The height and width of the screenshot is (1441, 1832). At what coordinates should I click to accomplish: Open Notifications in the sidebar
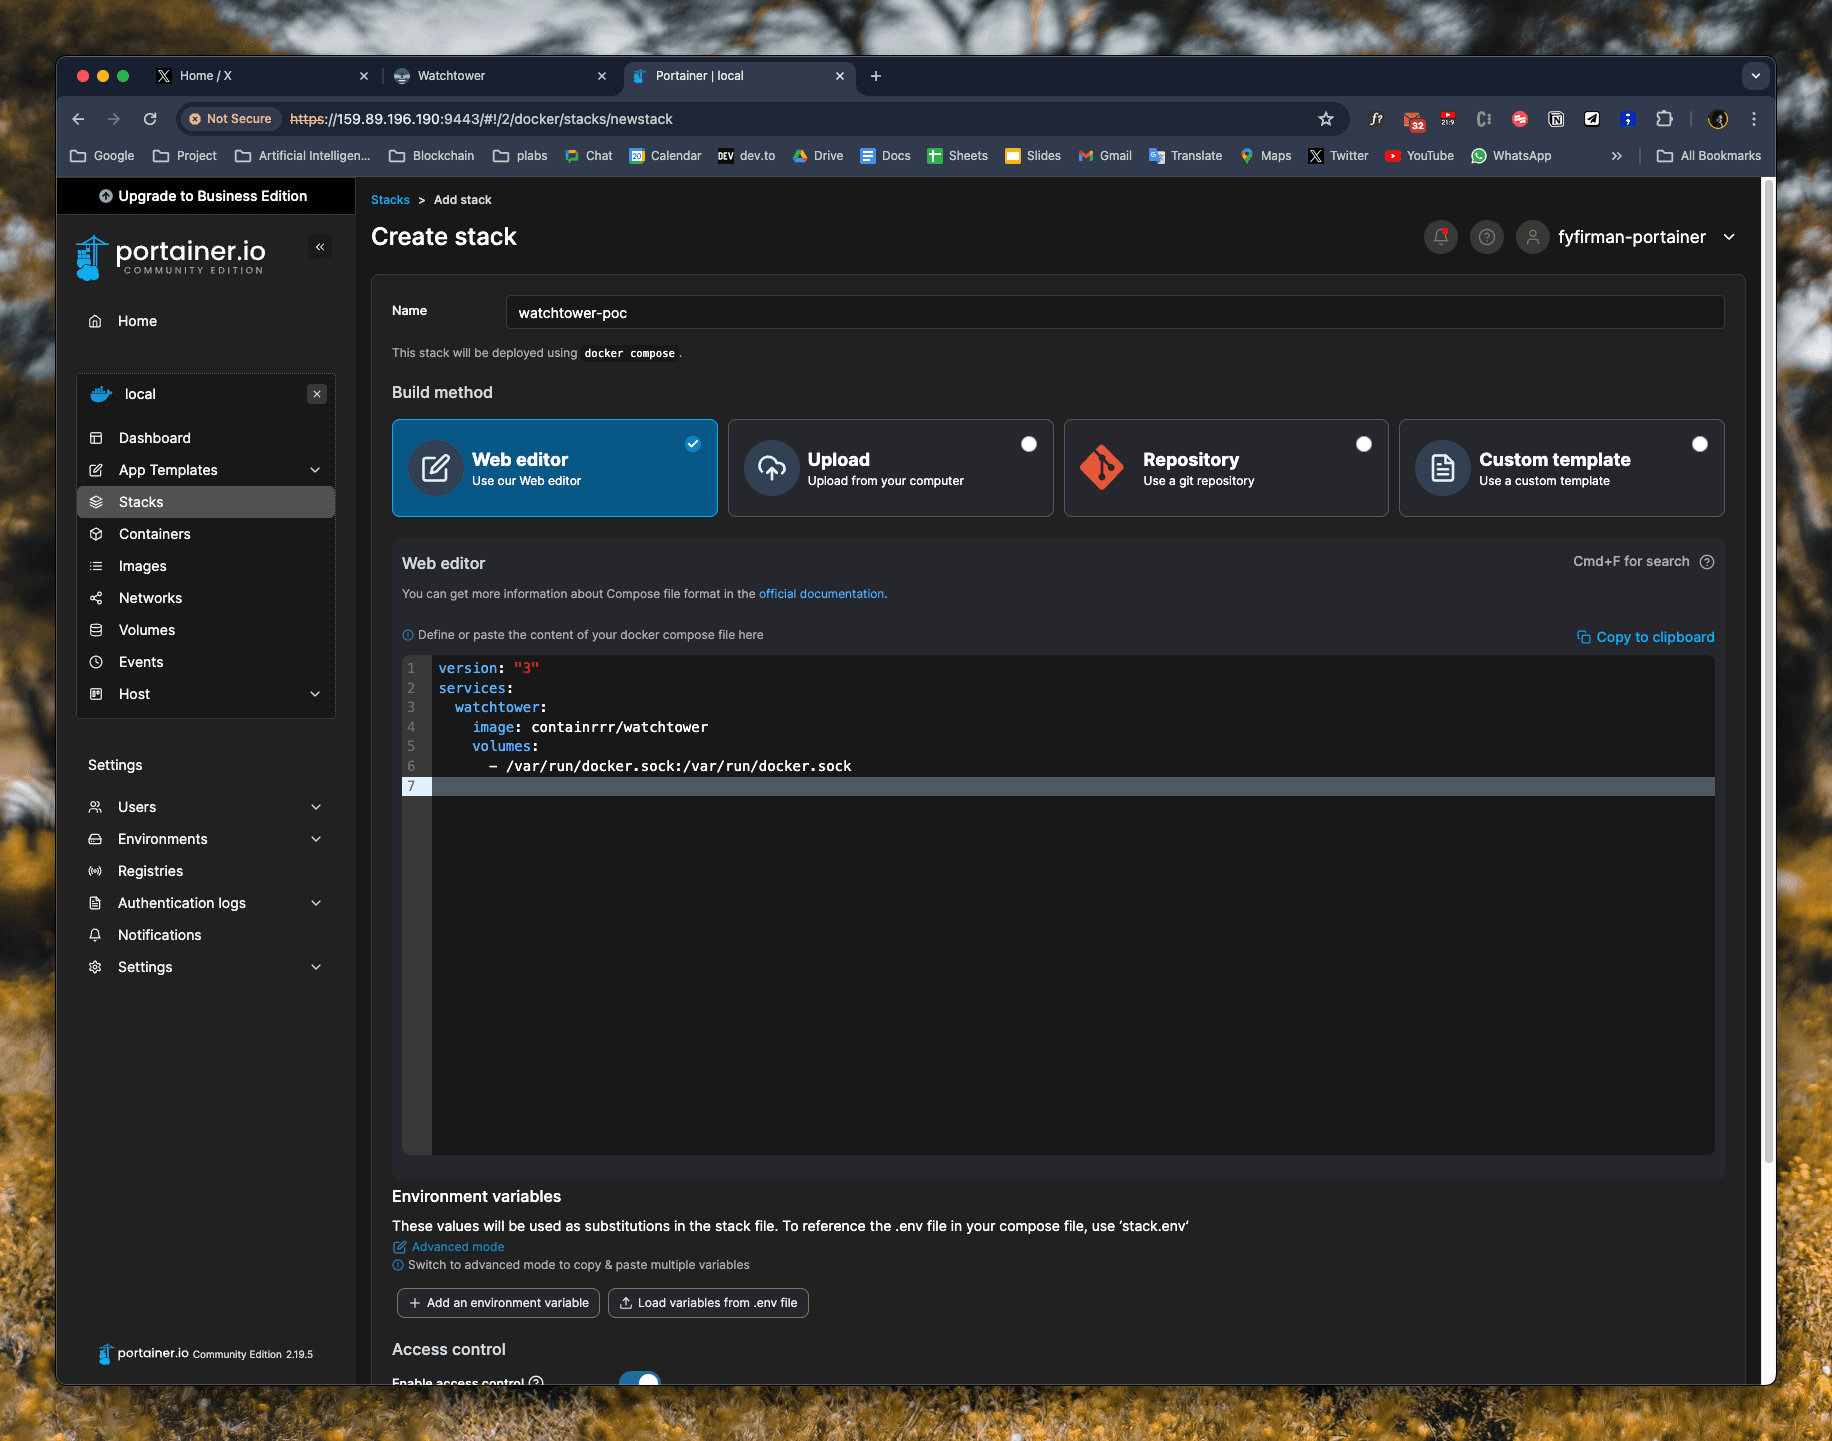click(206, 935)
